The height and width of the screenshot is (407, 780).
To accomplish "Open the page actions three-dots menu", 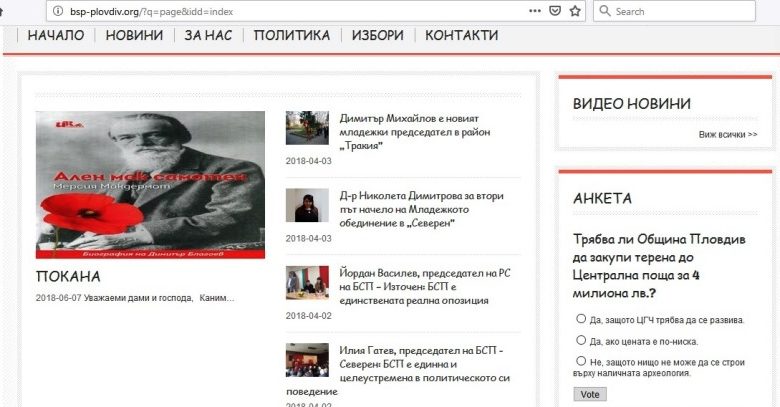I will (x=535, y=11).
